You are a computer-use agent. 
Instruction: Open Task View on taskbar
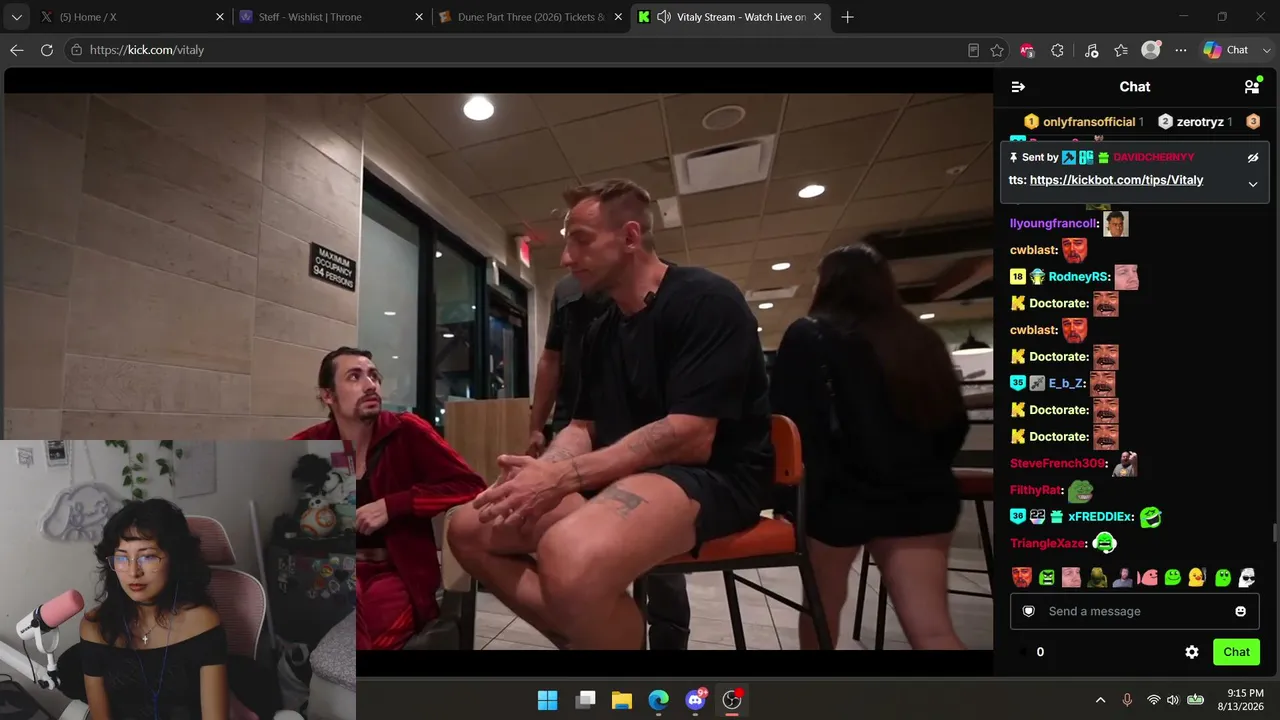coord(586,700)
